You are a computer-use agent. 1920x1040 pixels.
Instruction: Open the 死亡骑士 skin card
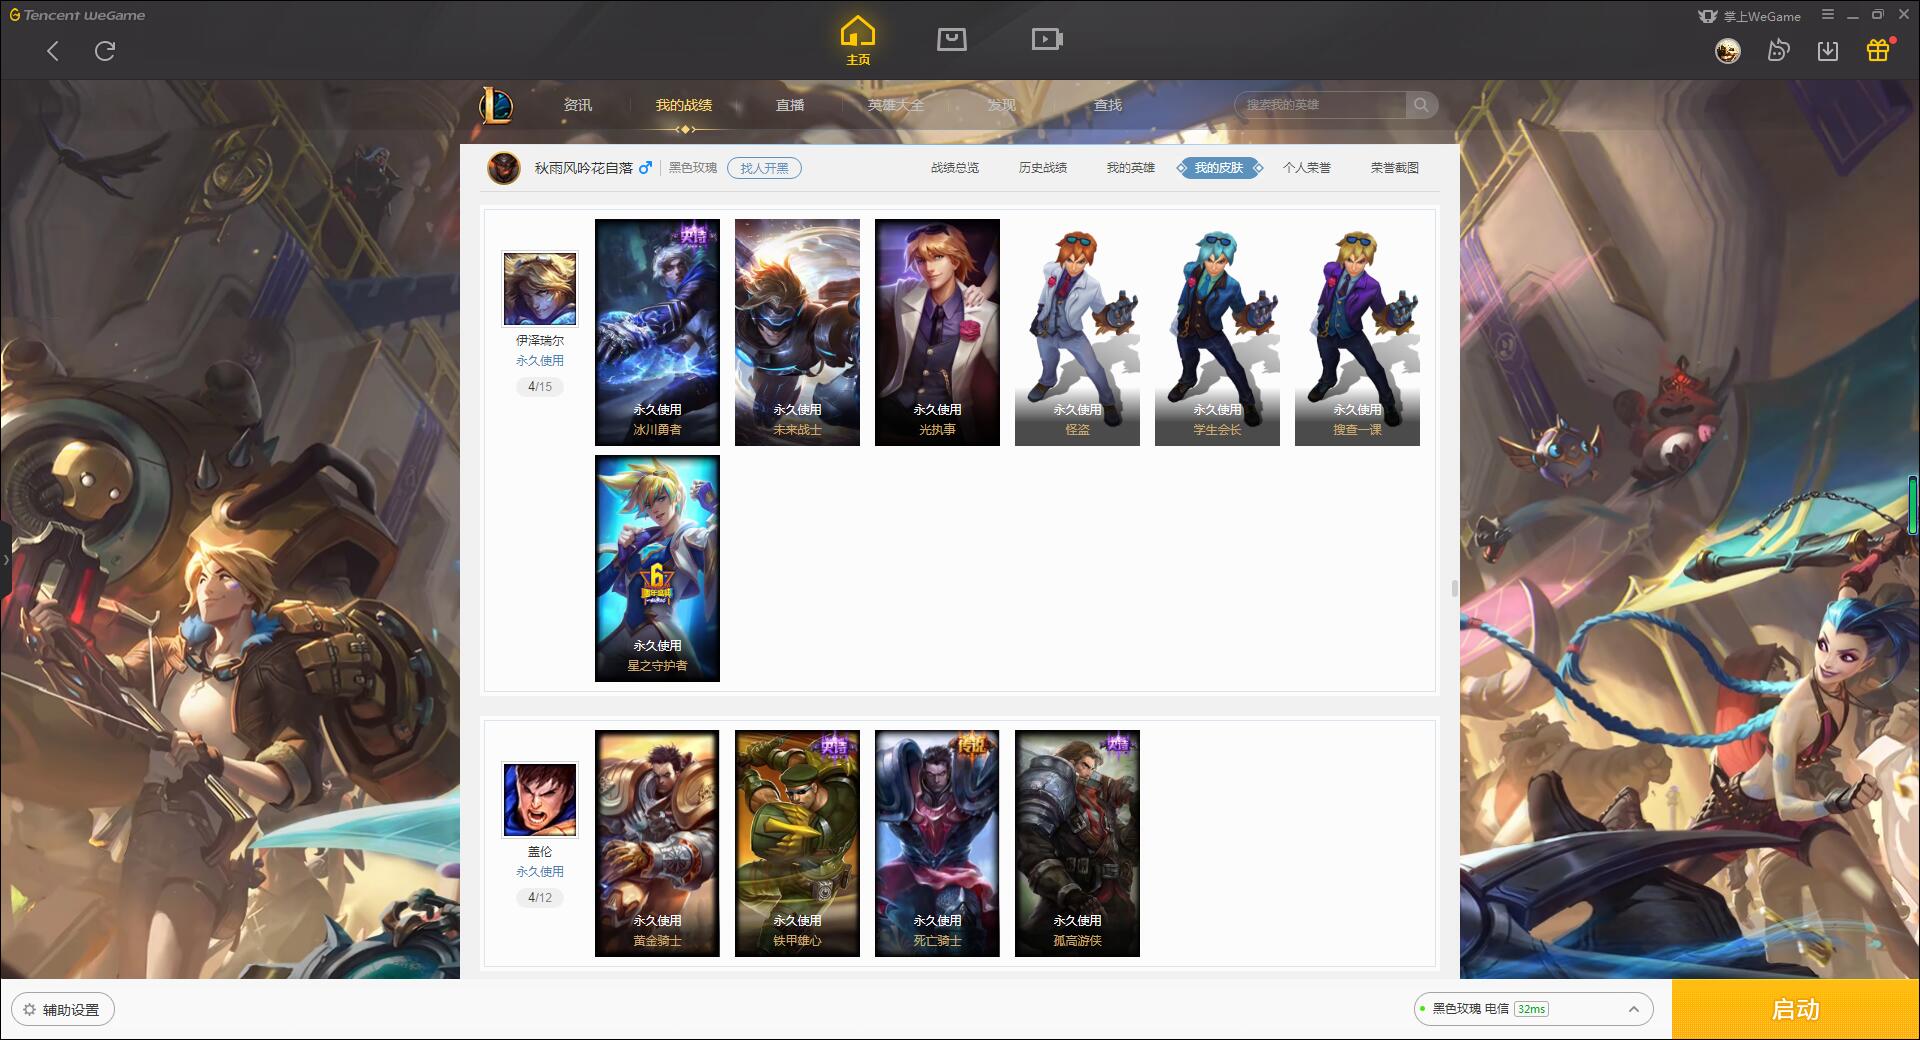(x=937, y=843)
